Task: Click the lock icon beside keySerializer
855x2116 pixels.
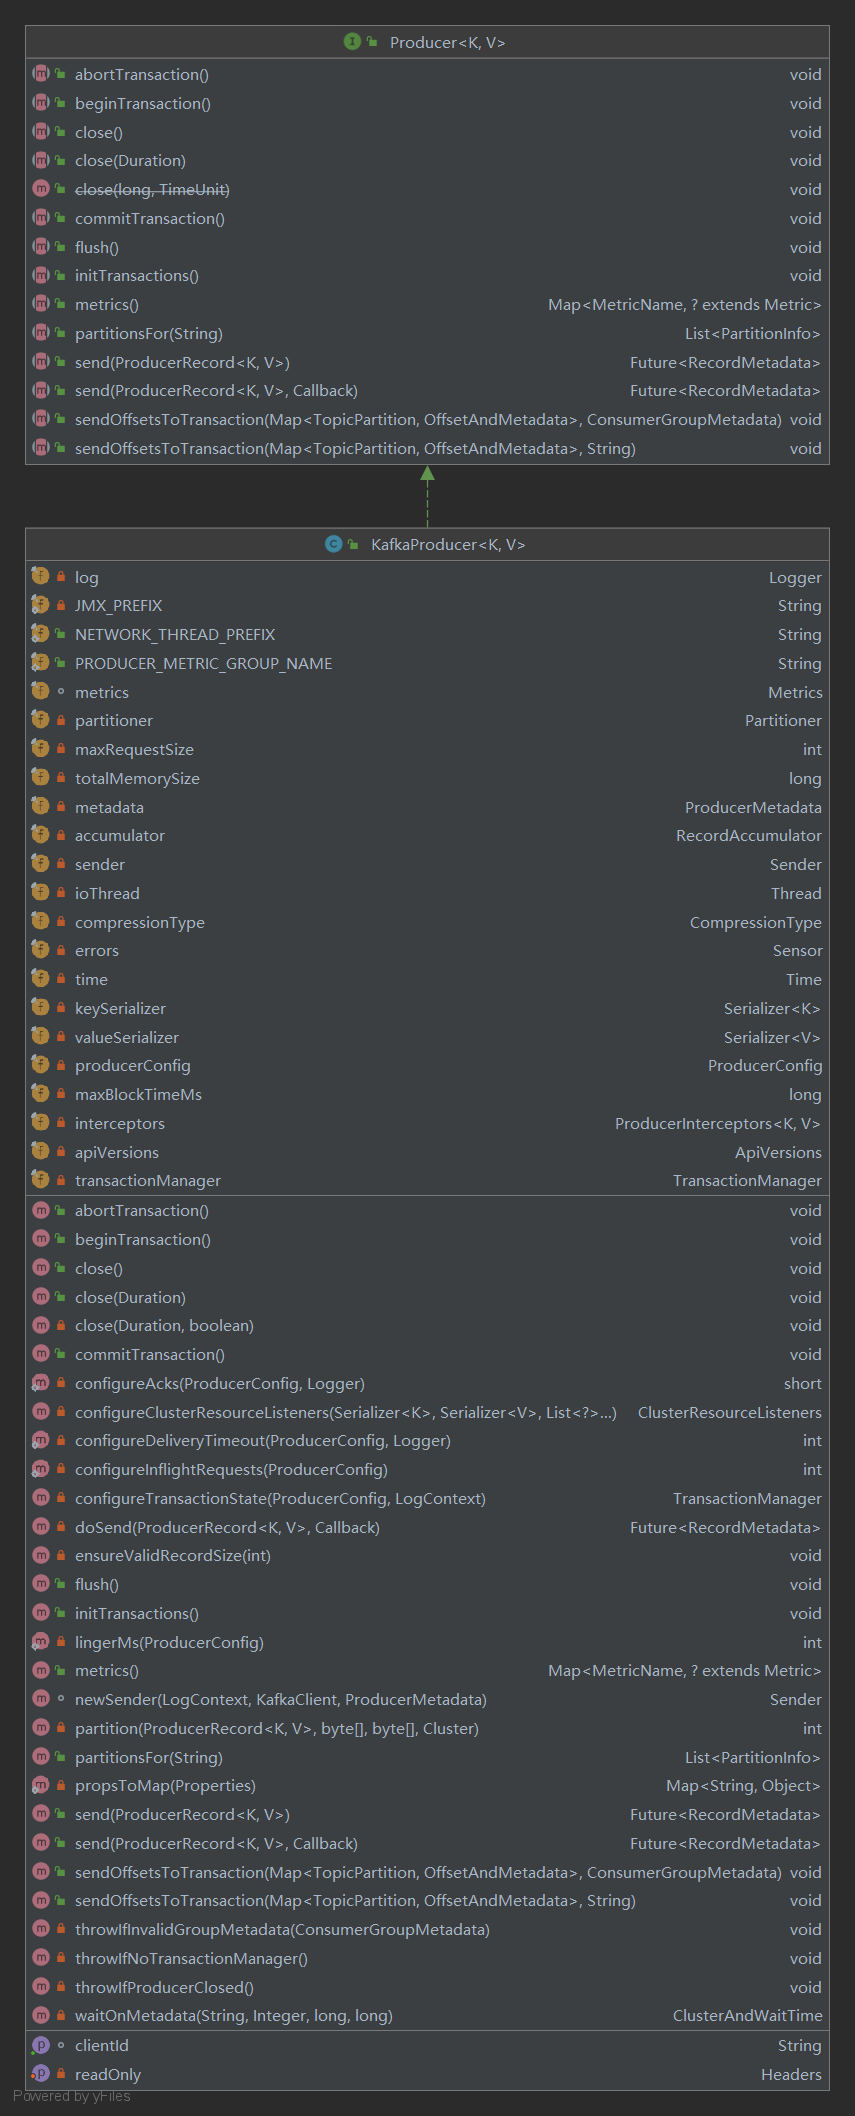Action: 61,1008
